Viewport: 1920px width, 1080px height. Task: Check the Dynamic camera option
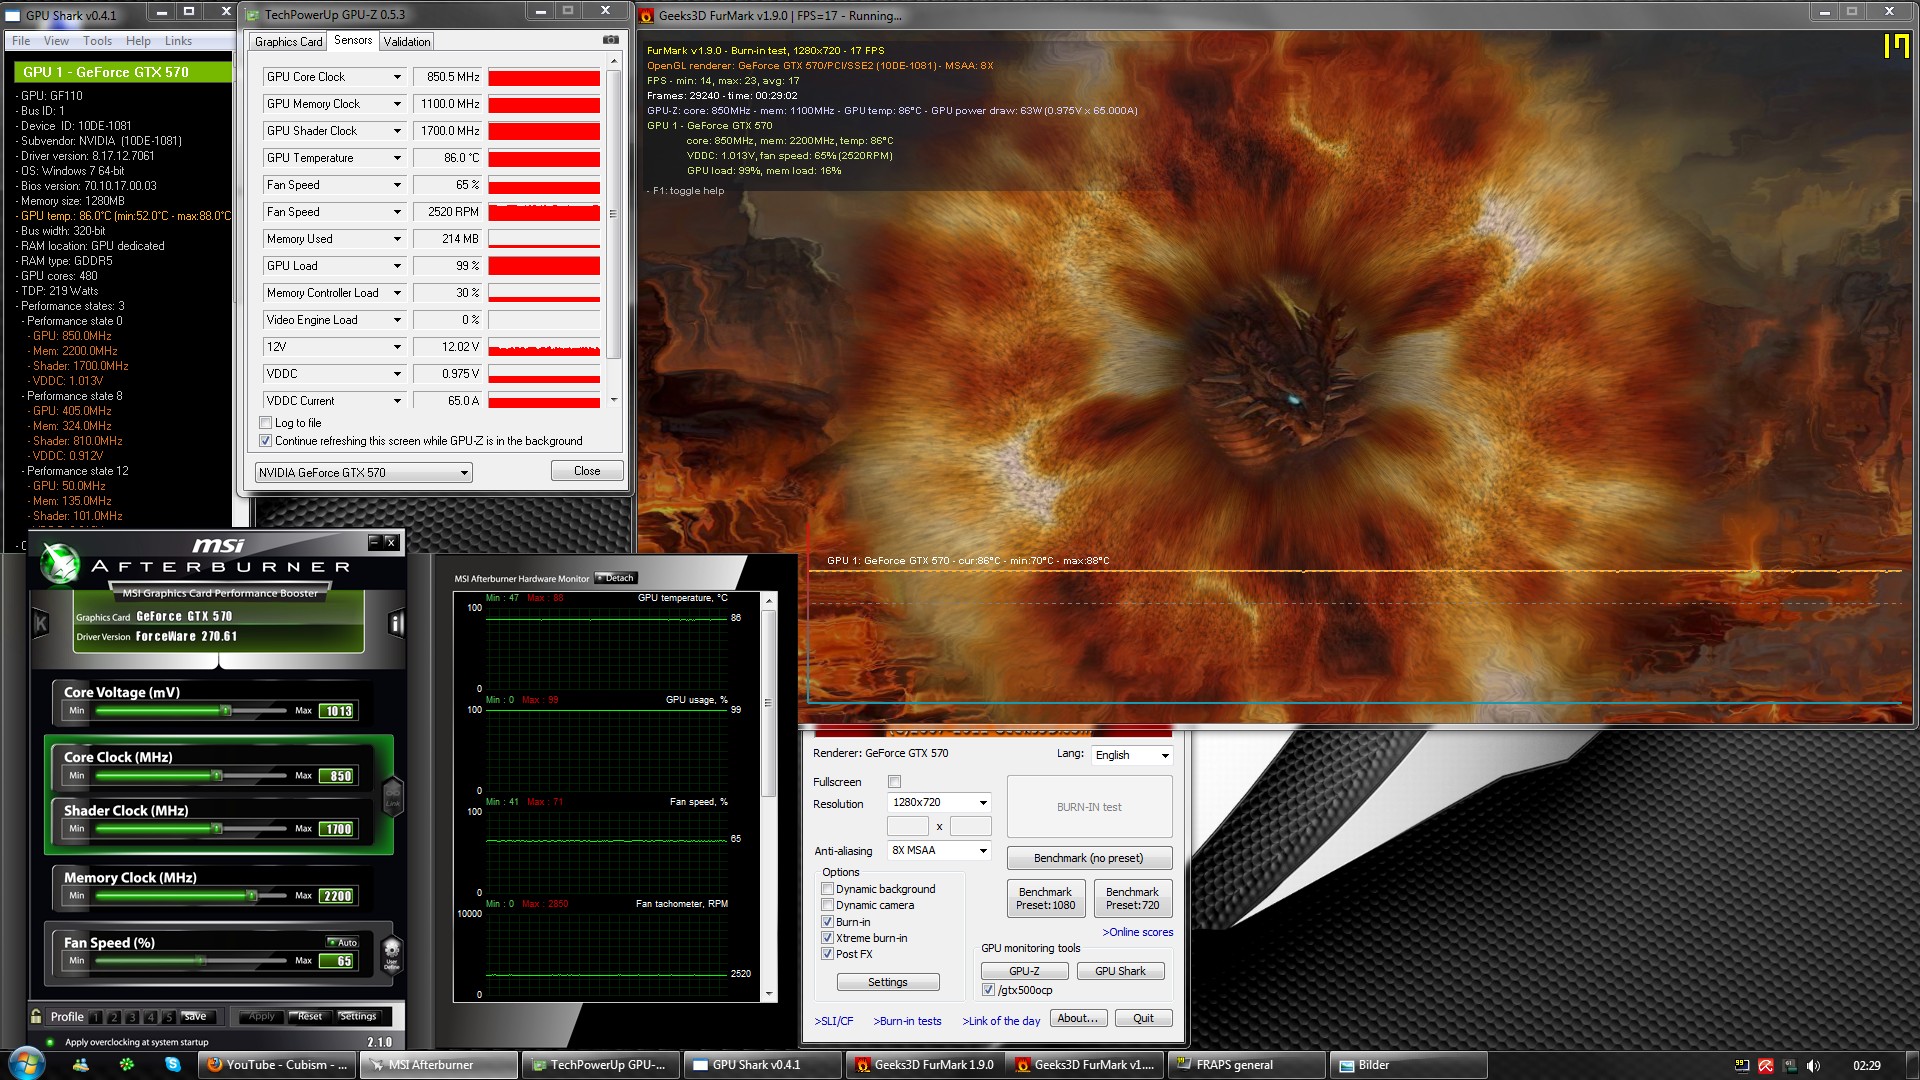tap(828, 905)
